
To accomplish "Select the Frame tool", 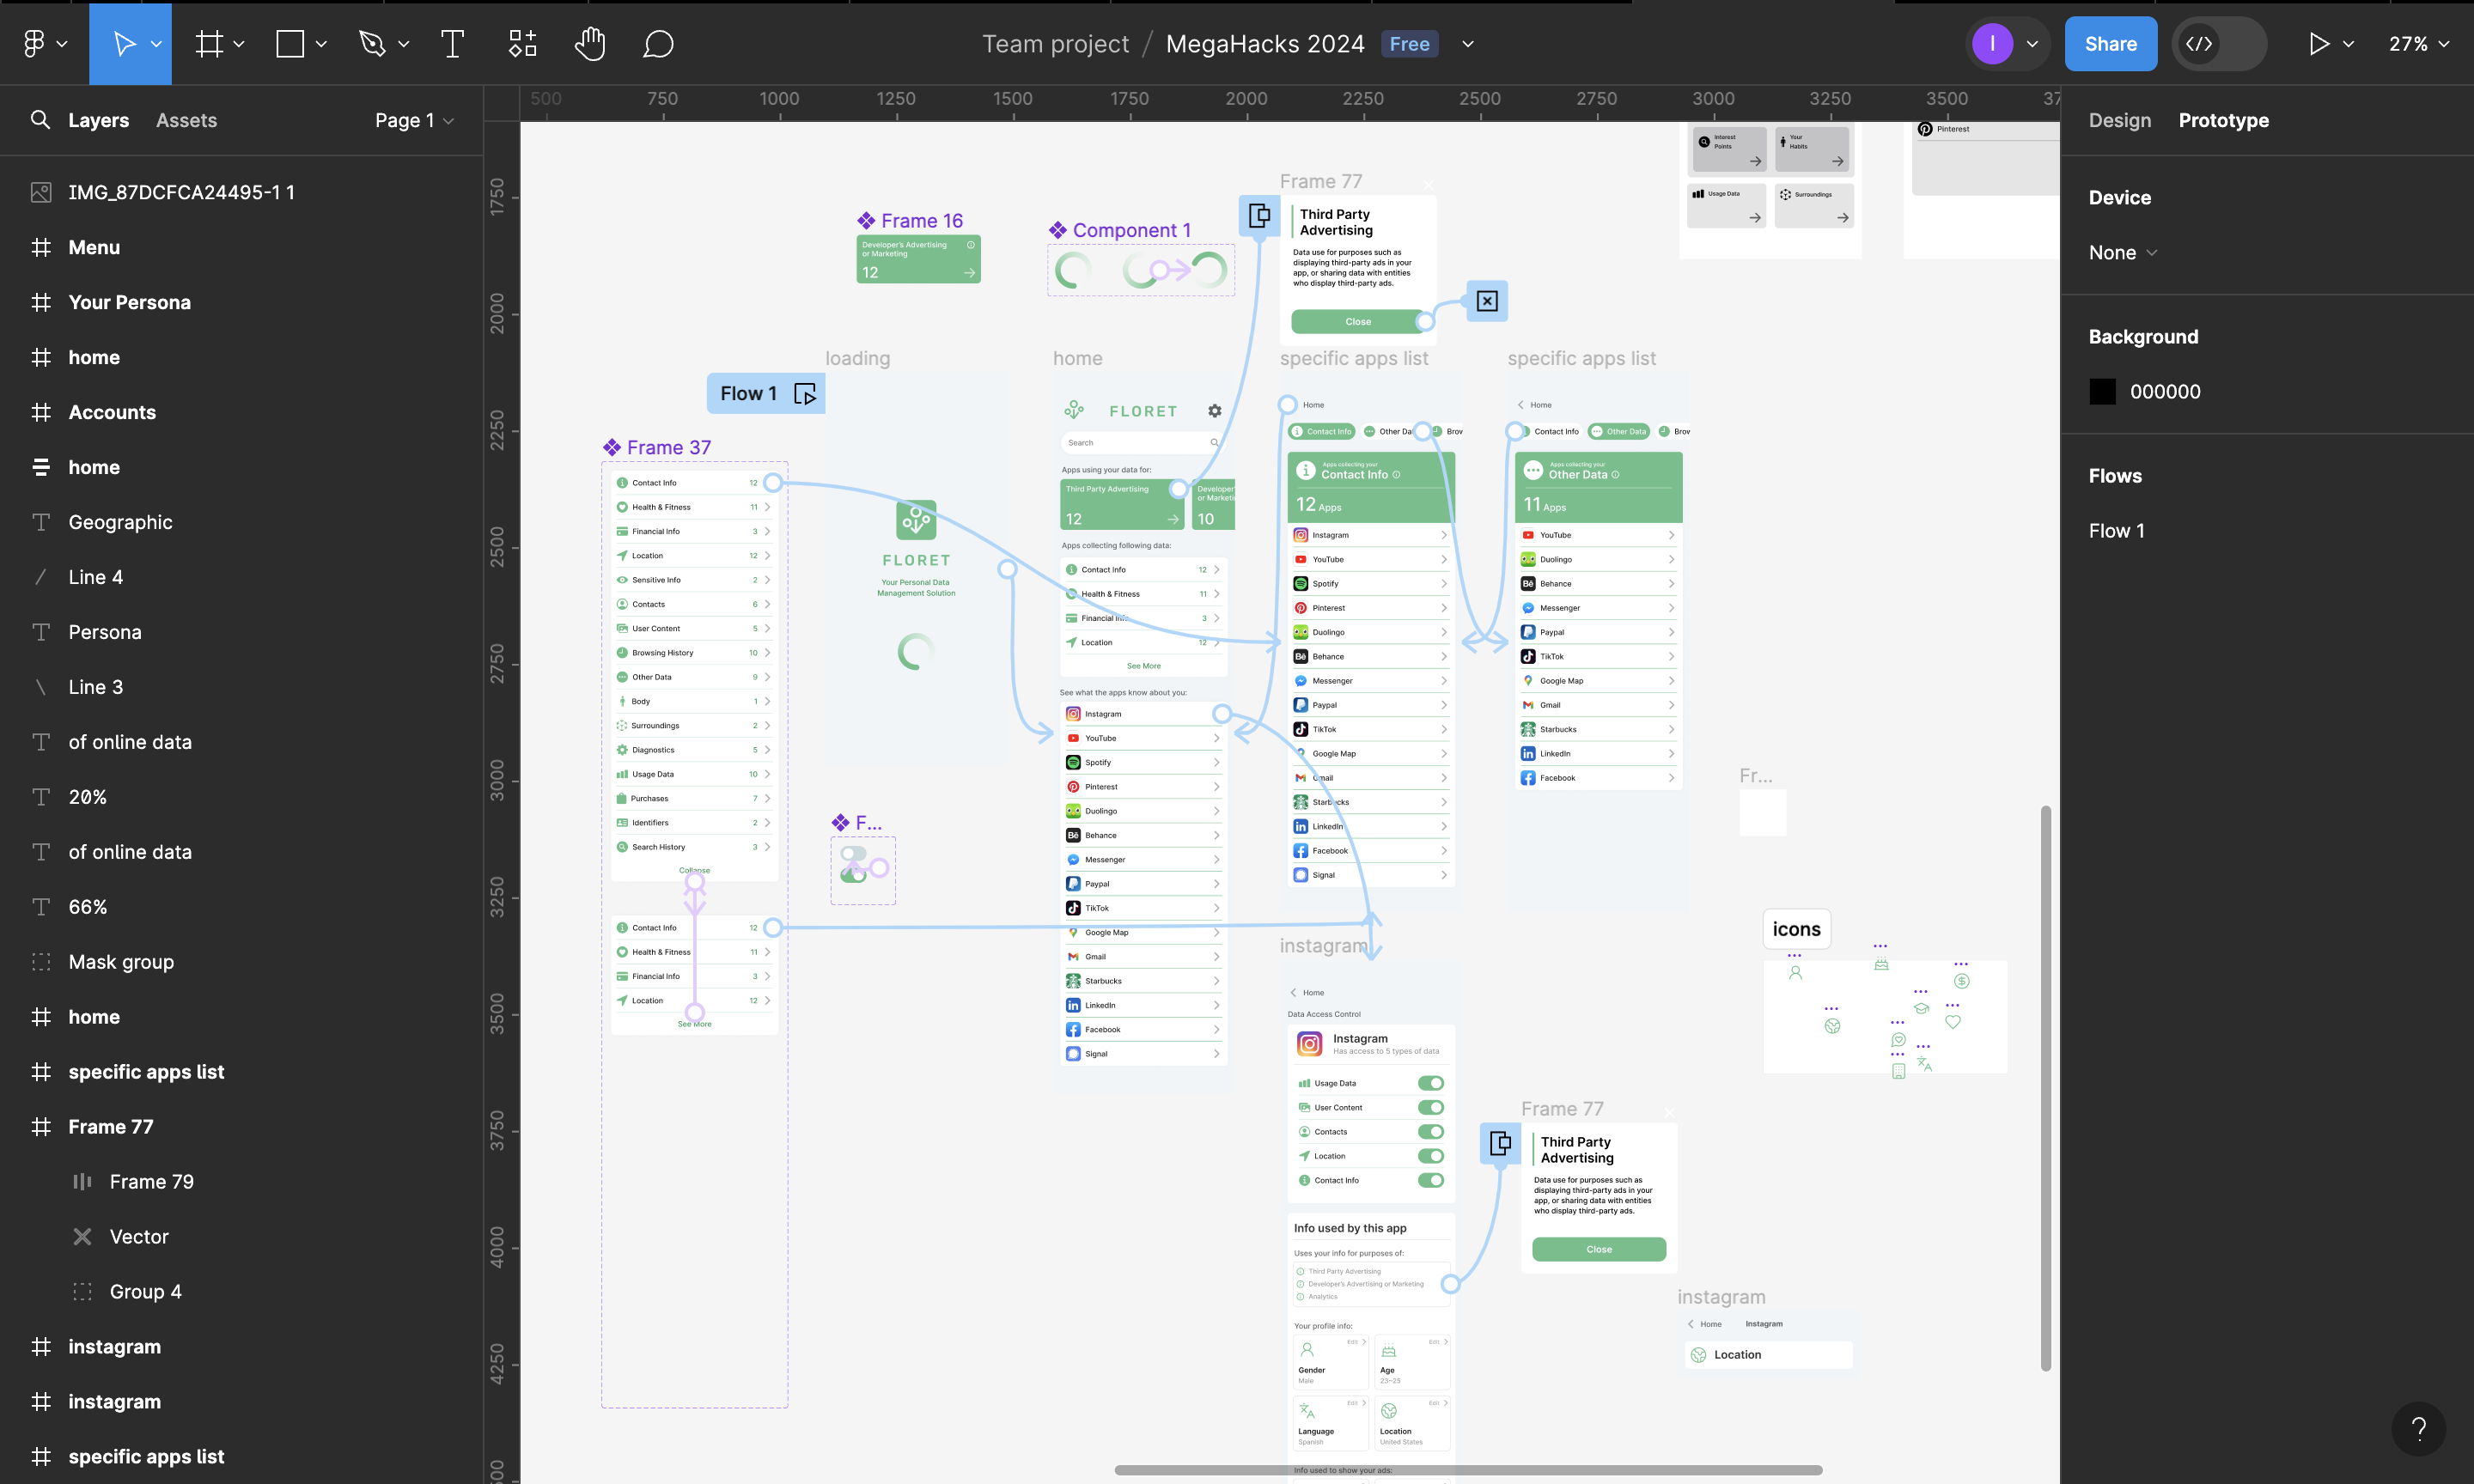I will (209, 44).
